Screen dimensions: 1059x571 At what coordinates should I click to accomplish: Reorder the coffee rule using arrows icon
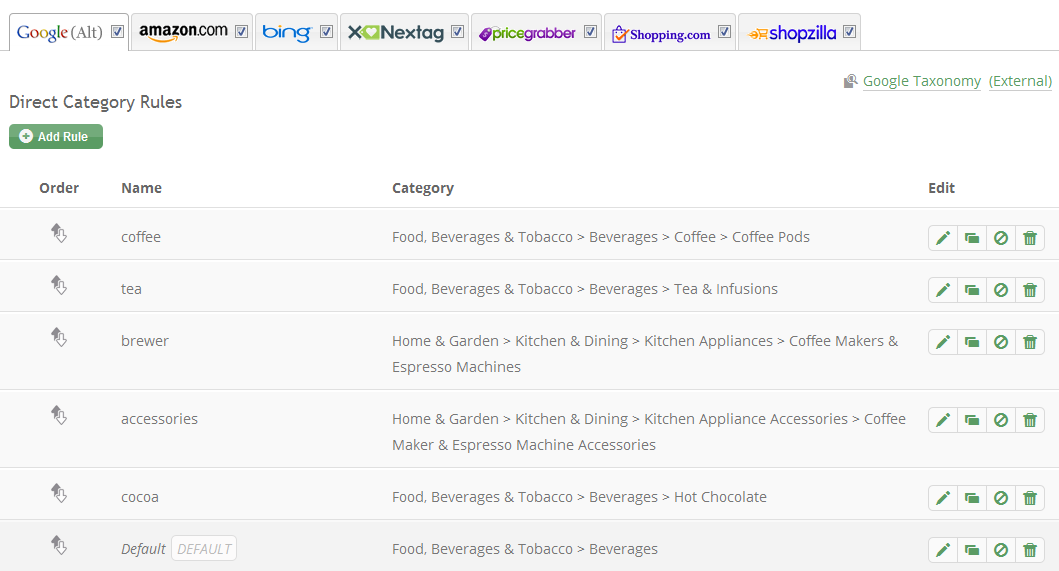click(59, 233)
